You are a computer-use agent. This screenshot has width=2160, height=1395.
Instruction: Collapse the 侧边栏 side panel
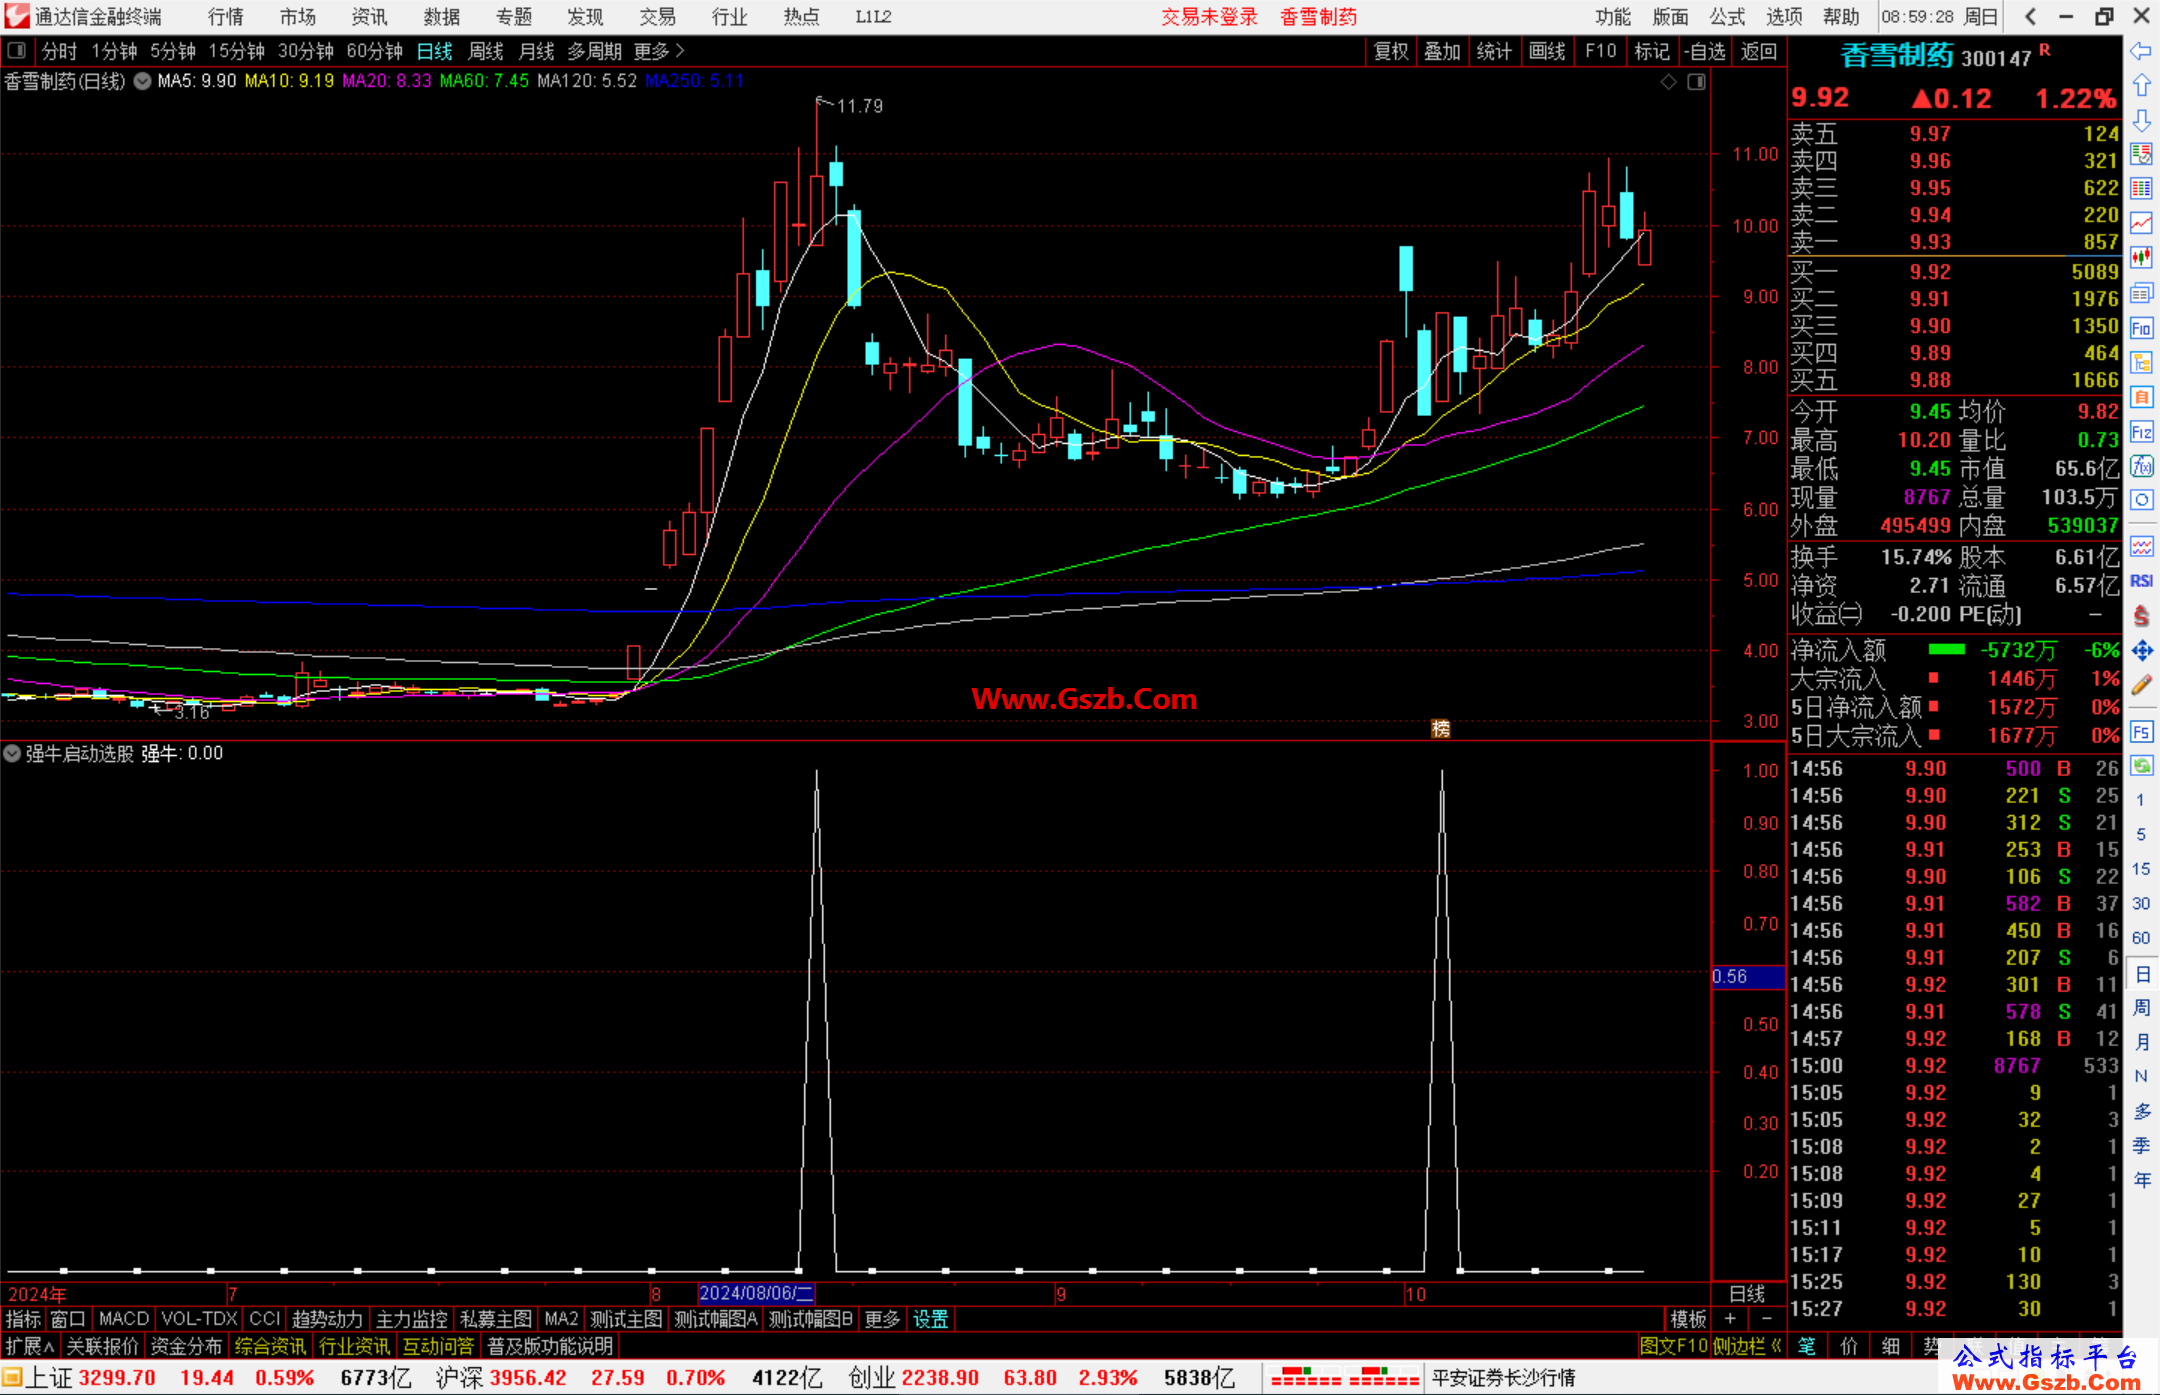1746,1346
